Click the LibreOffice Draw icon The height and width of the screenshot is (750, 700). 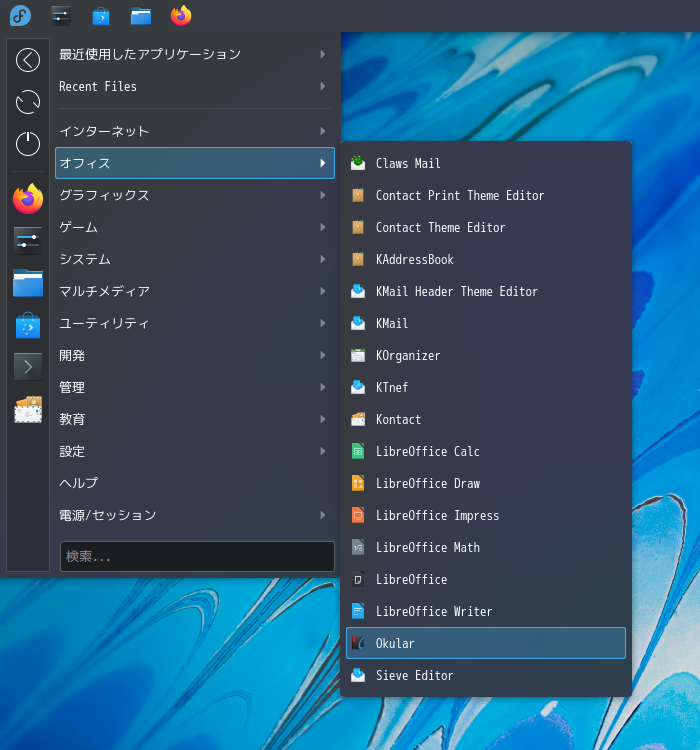tap(358, 483)
